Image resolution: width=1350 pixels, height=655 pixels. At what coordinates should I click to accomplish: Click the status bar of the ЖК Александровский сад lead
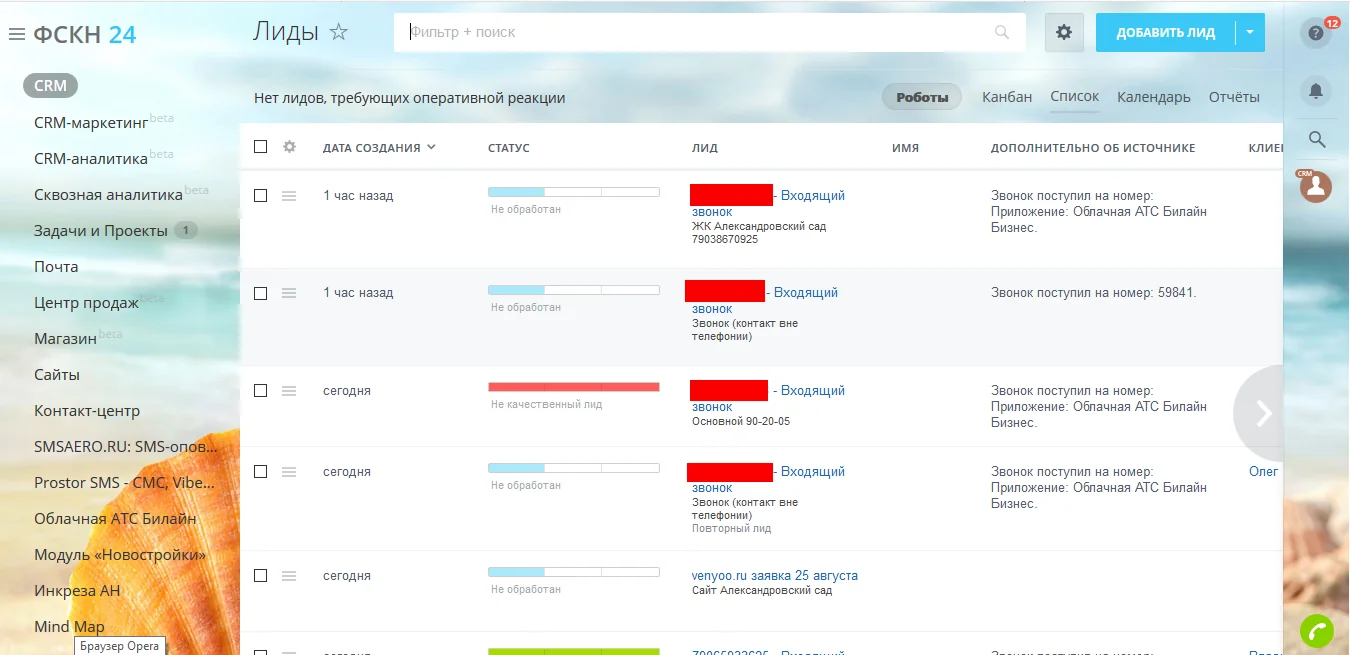click(574, 191)
